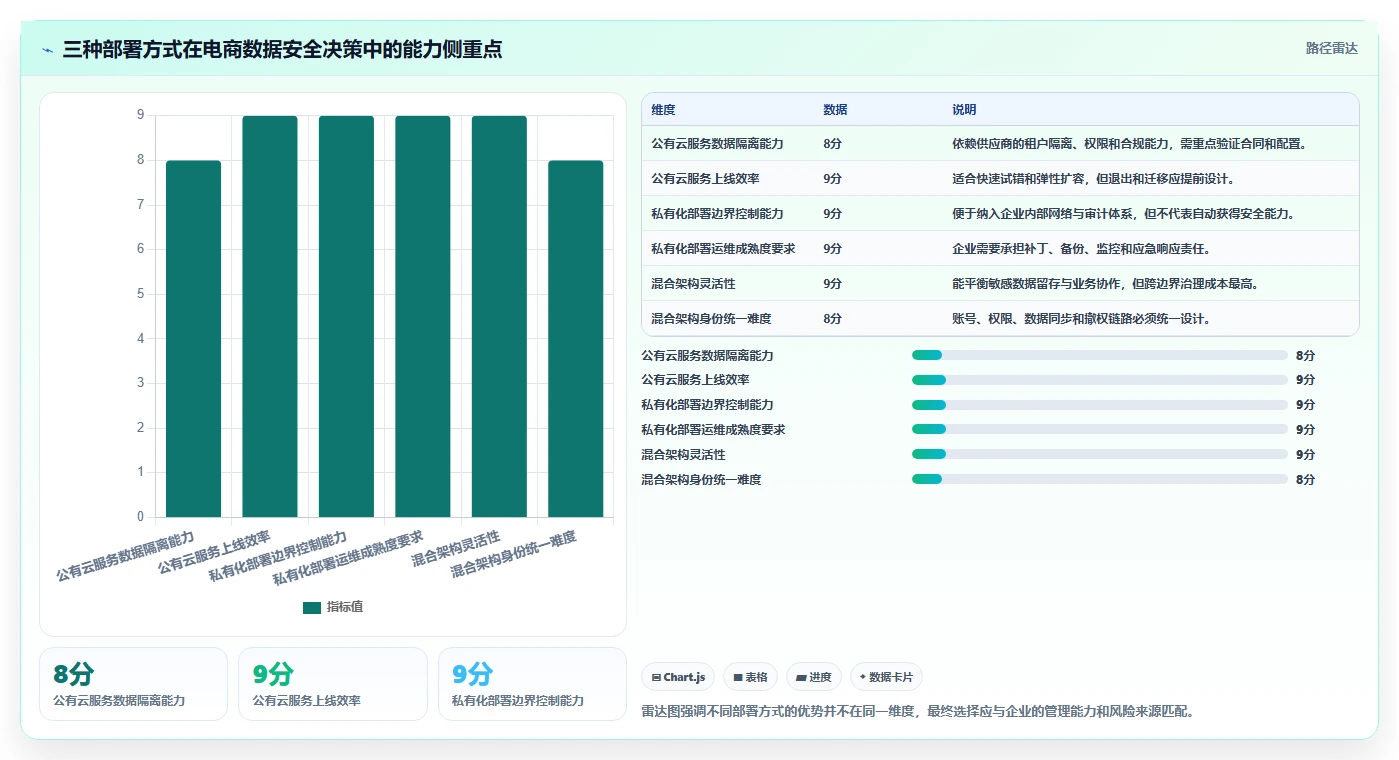Click x-axis label 公有云服务上线效率

tap(214, 551)
